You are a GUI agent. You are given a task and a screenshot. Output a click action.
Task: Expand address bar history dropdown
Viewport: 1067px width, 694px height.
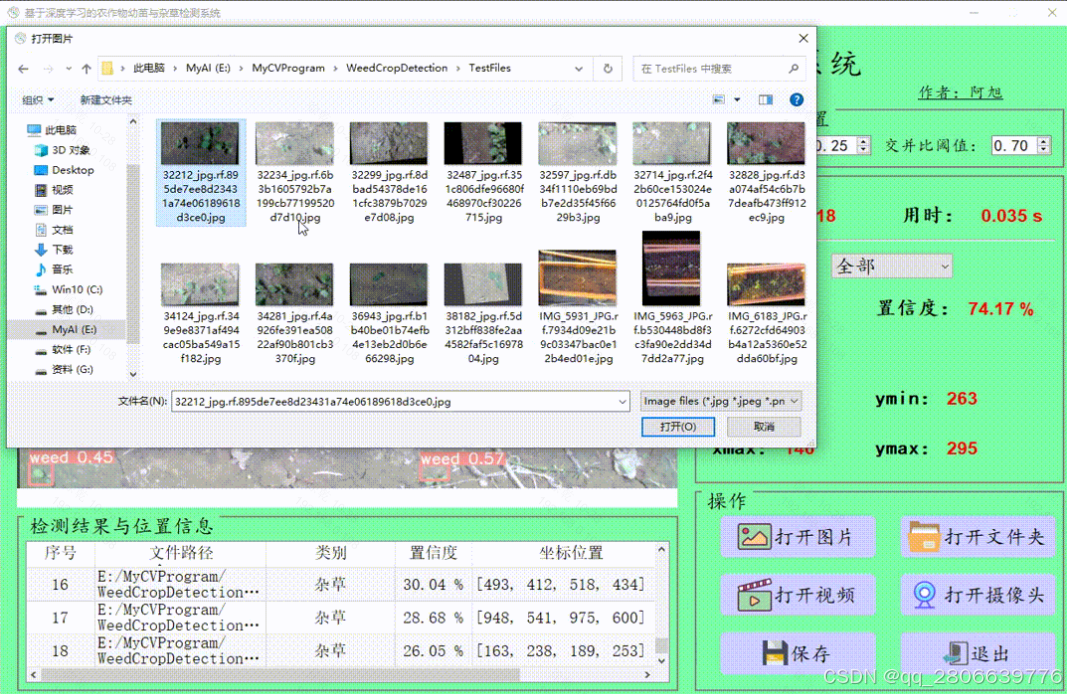[x=578, y=69]
